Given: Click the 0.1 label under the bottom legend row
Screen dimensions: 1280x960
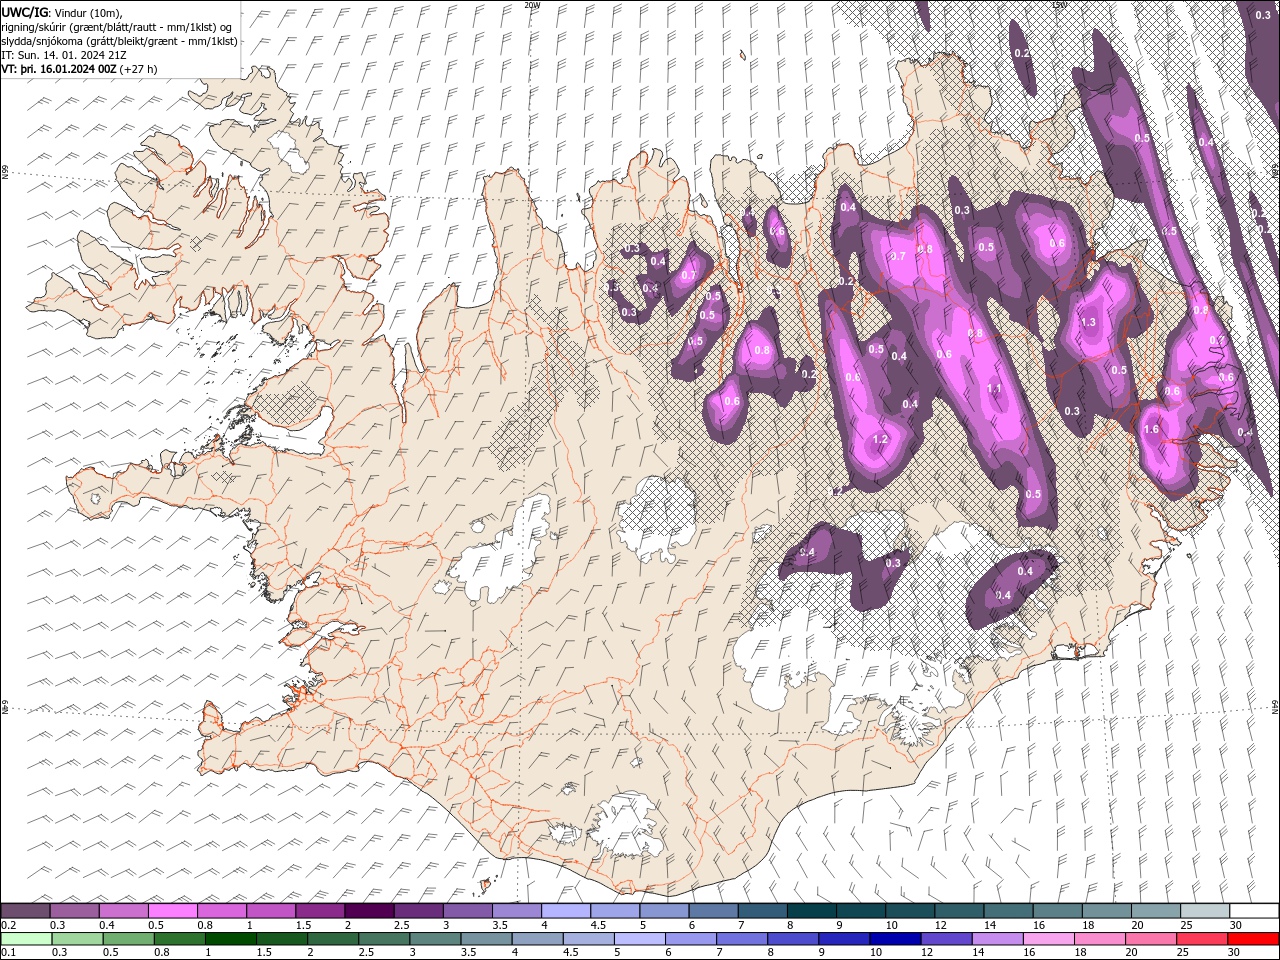Looking at the screenshot, I should pyautogui.click(x=8, y=953).
